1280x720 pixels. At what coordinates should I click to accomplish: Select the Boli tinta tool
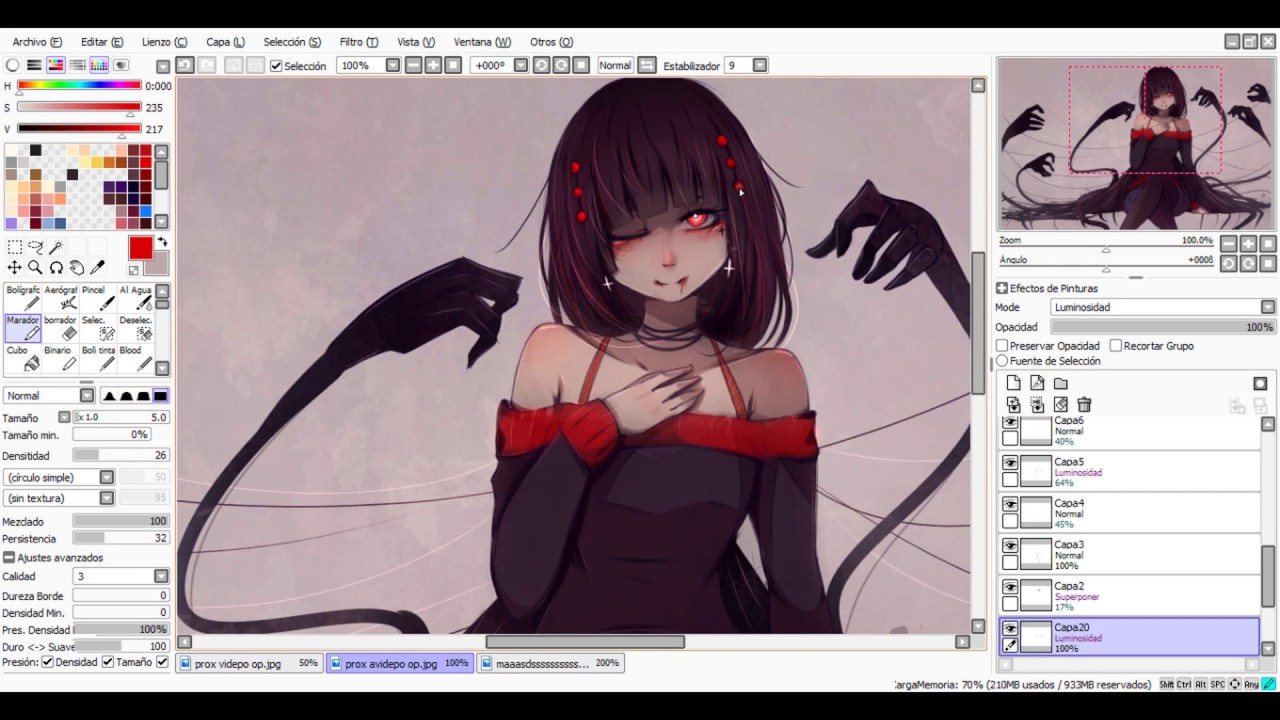(97, 359)
